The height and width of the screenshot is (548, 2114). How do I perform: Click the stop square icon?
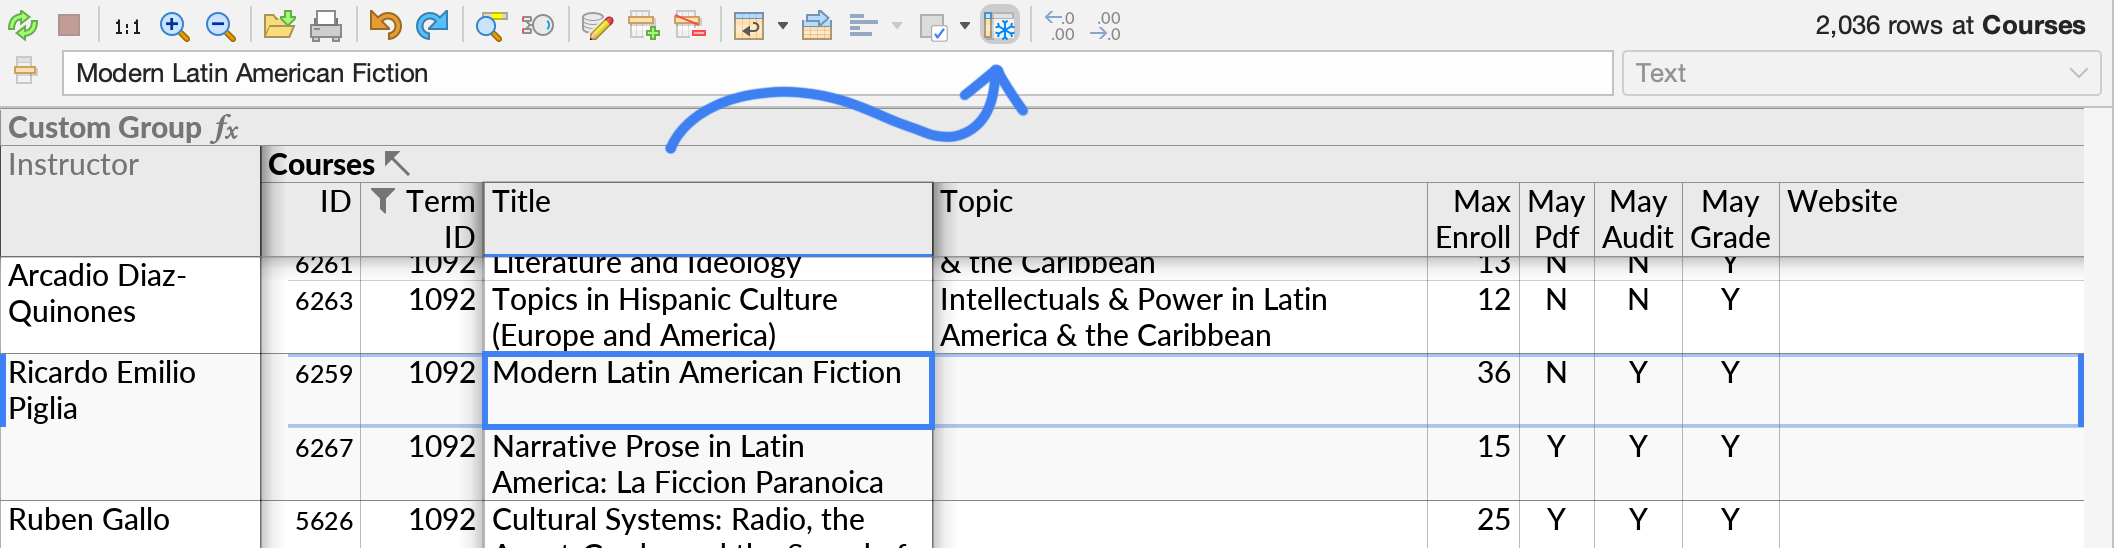(69, 25)
